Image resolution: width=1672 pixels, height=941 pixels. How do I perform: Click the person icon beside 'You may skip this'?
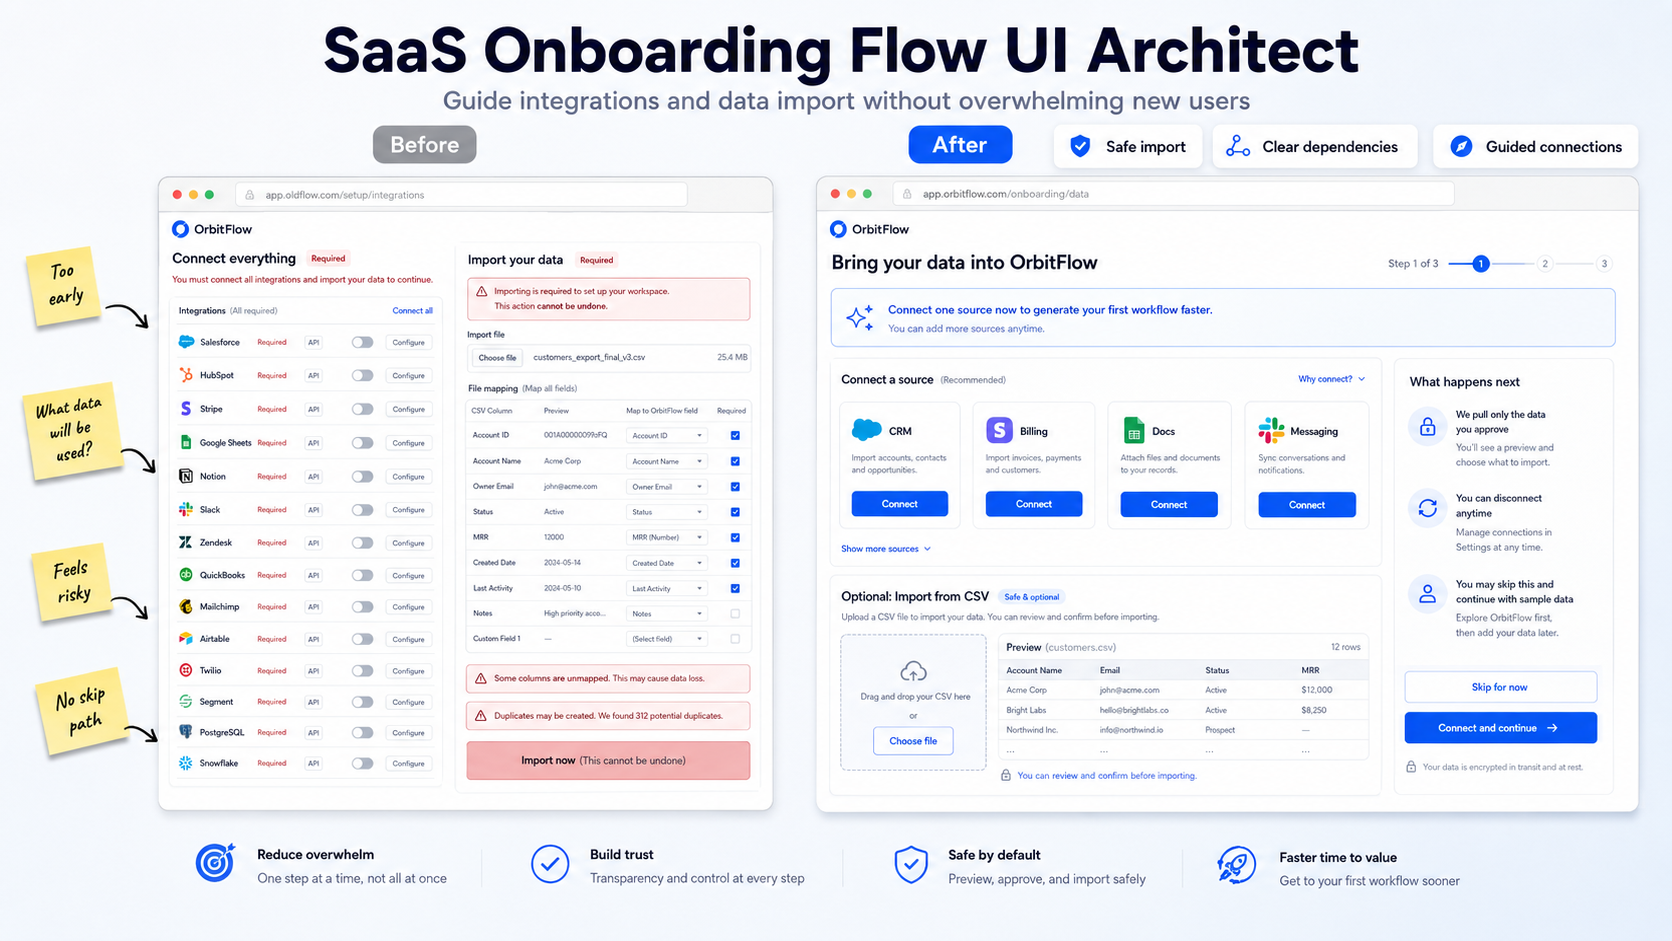coord(1427,594)
